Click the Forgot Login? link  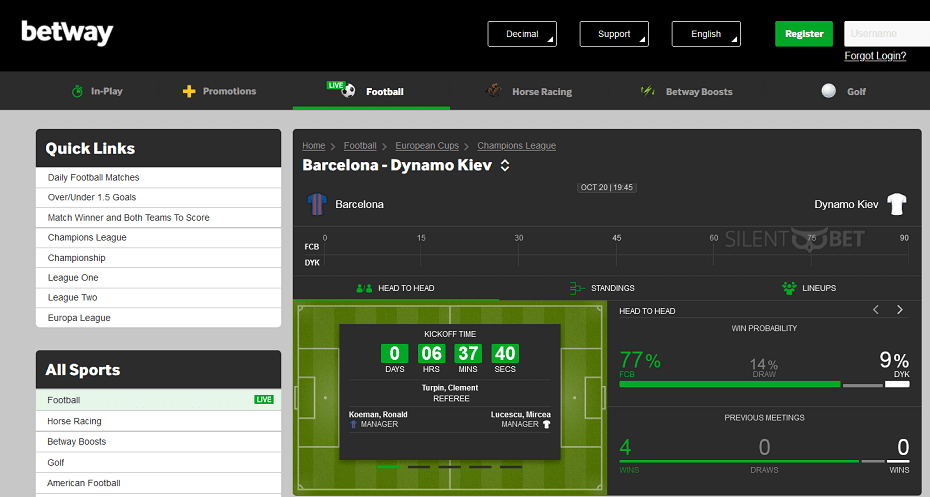(x=875, y=56)
